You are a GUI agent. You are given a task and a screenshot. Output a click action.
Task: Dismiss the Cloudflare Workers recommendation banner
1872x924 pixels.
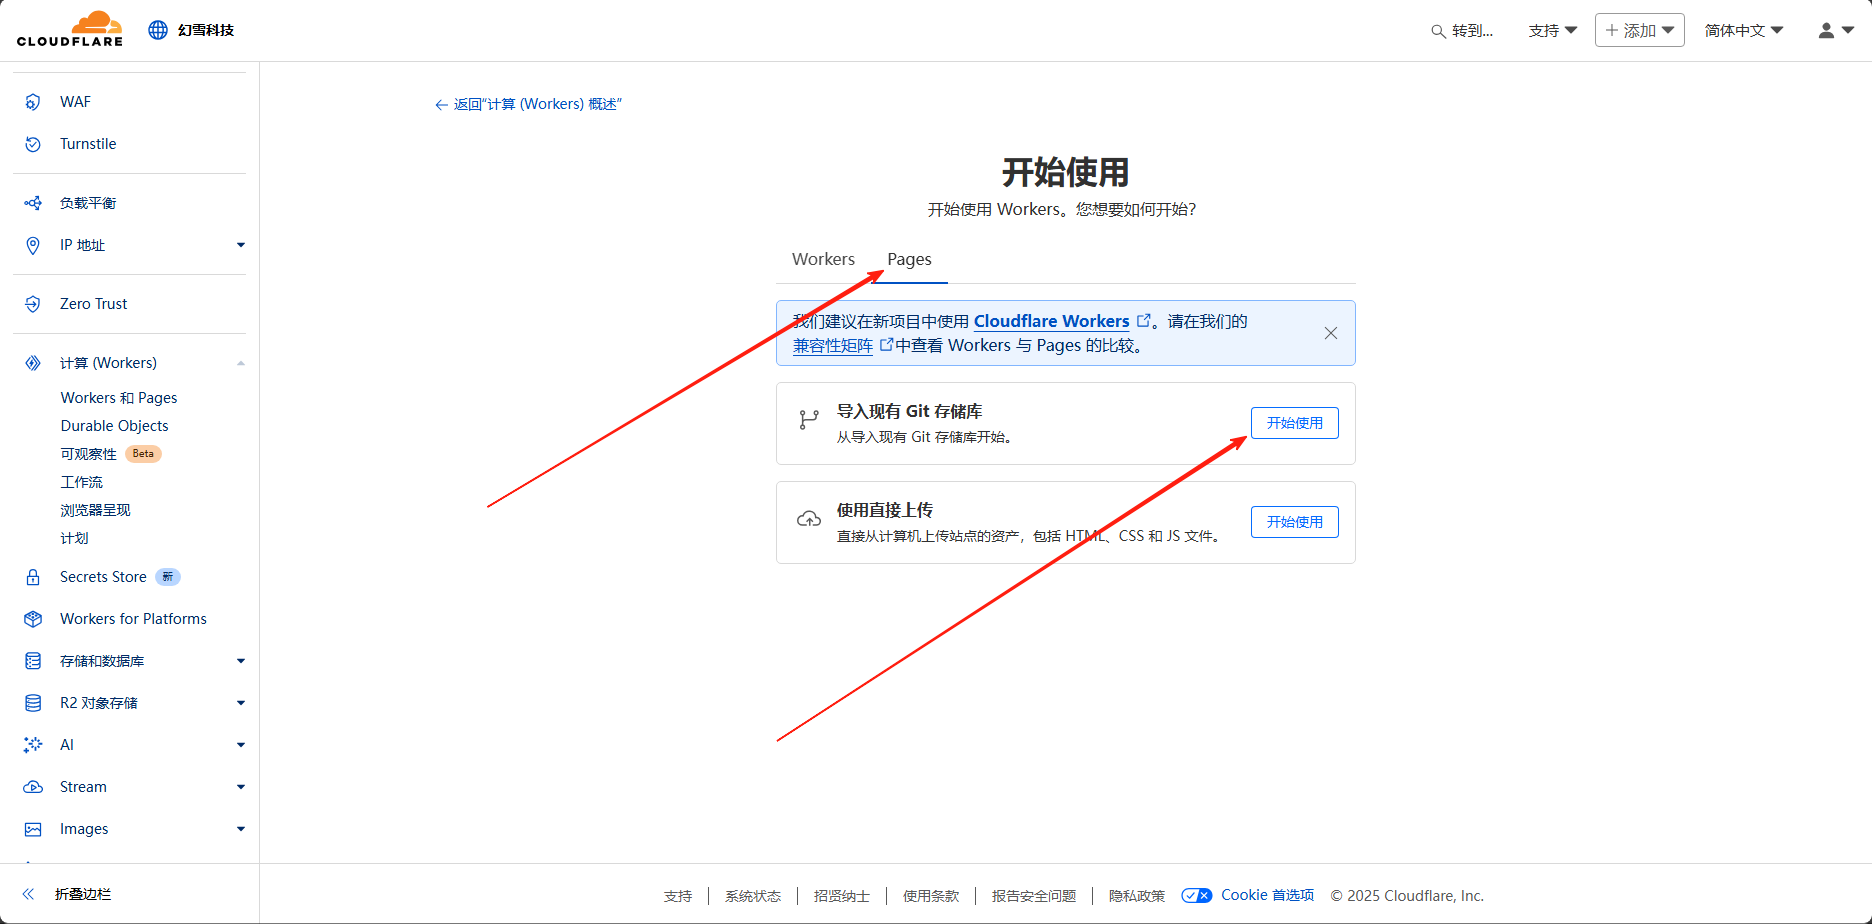click(x=1331, y=333)
